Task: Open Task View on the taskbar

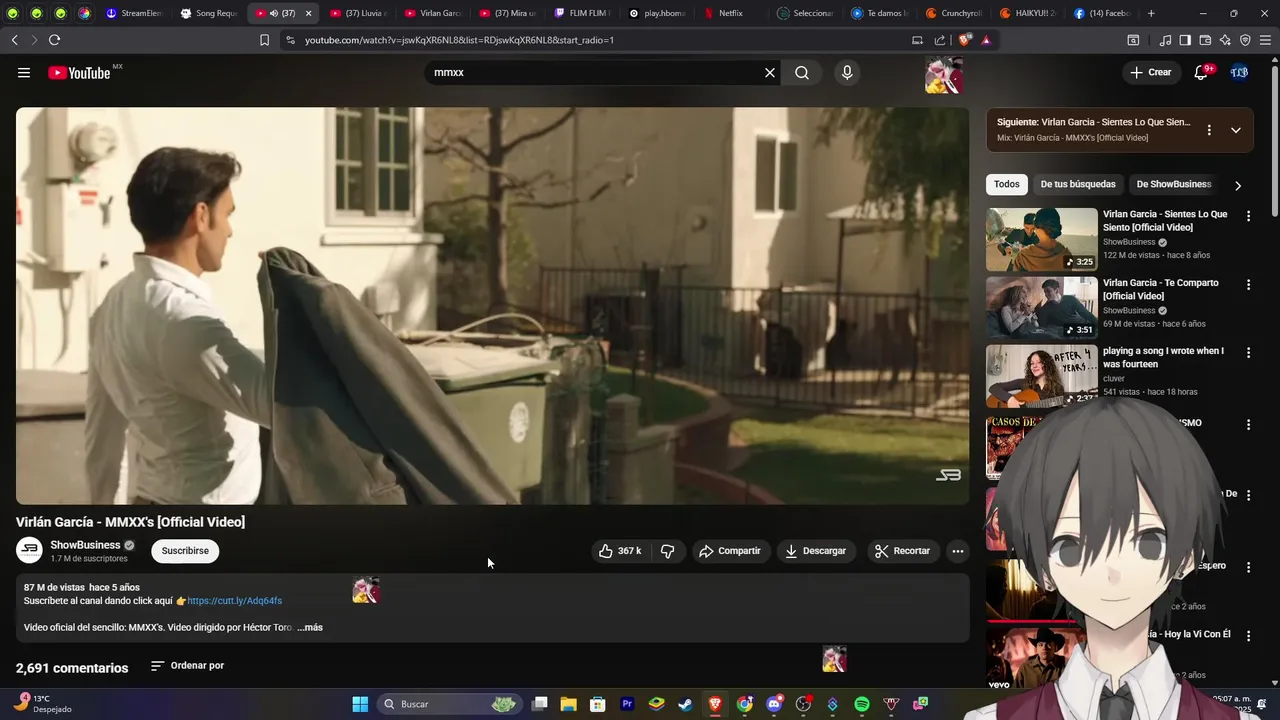Action: [539, 704]
